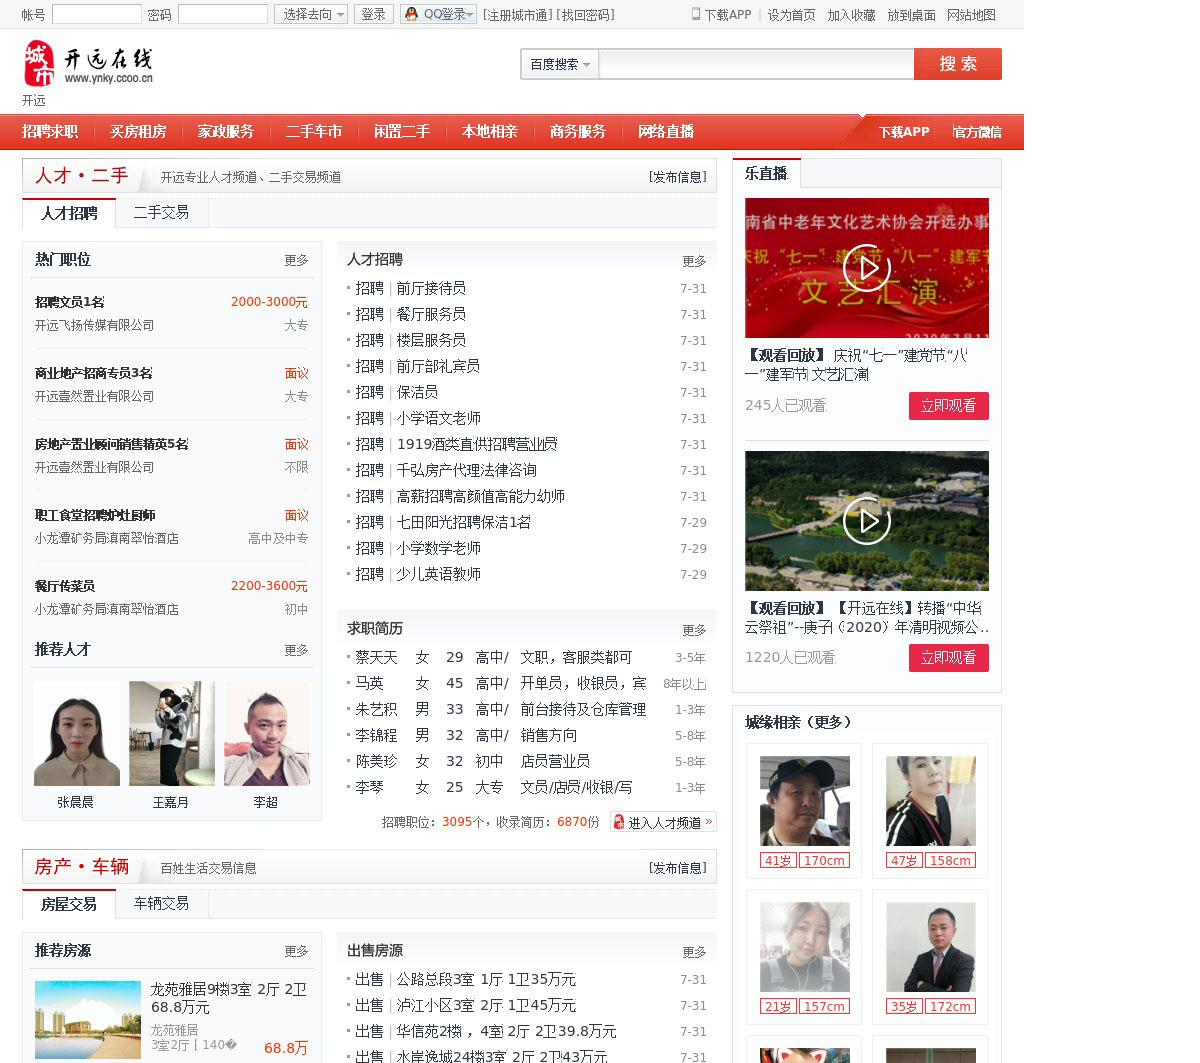Open 二手车市 in the navigation bar
This screenshot has width=1200, height=1063.
[x=314, y=132]
